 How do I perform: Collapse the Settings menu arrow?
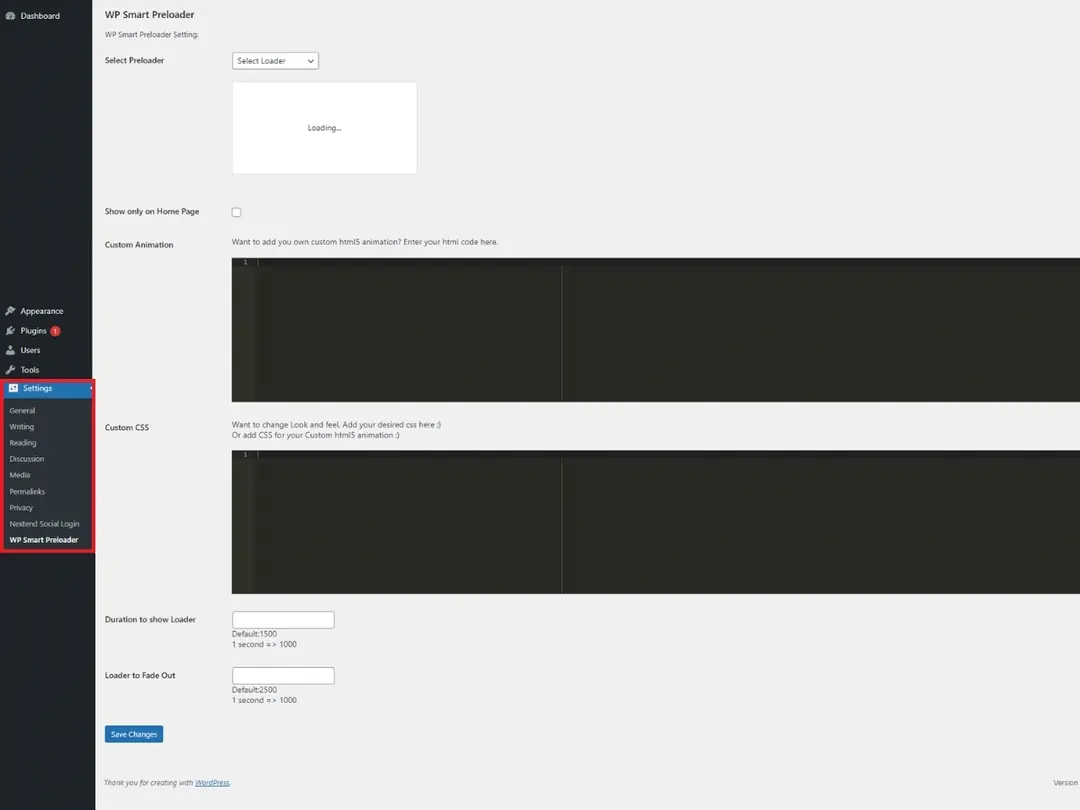click(90, 388)
